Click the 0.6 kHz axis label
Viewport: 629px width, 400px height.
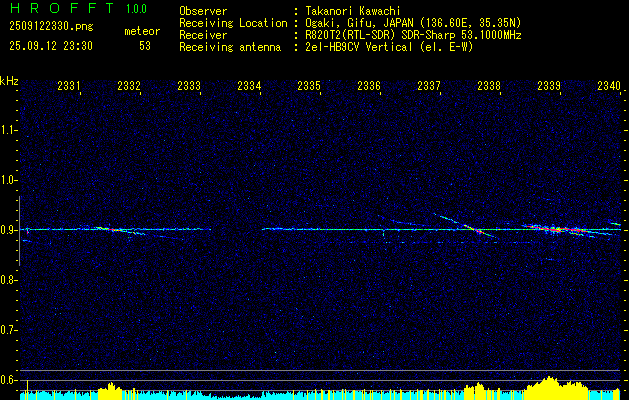tap(8, 380)
